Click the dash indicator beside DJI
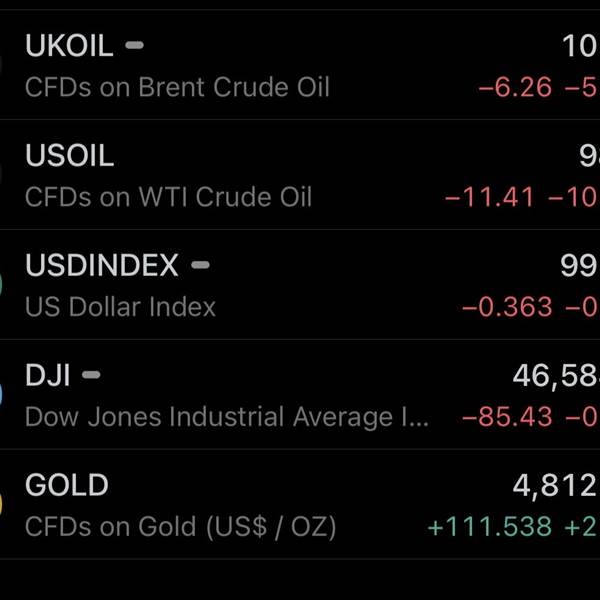Image resolution: width=600 pixels, height=600 pixels. [x=91, y=376]
